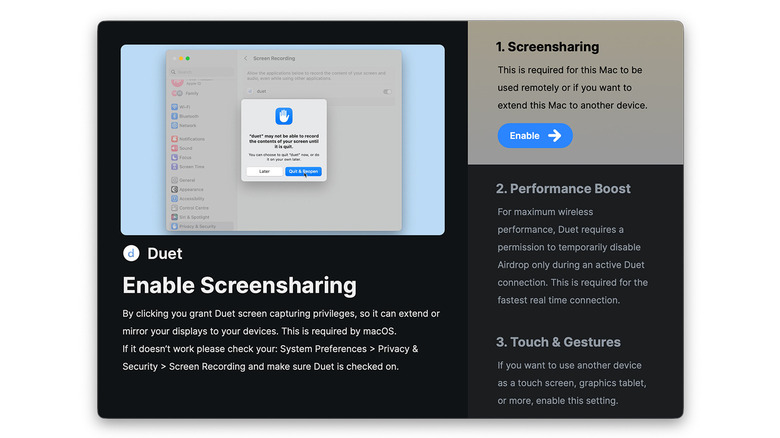Click the blue hand privacy icon

284,116
